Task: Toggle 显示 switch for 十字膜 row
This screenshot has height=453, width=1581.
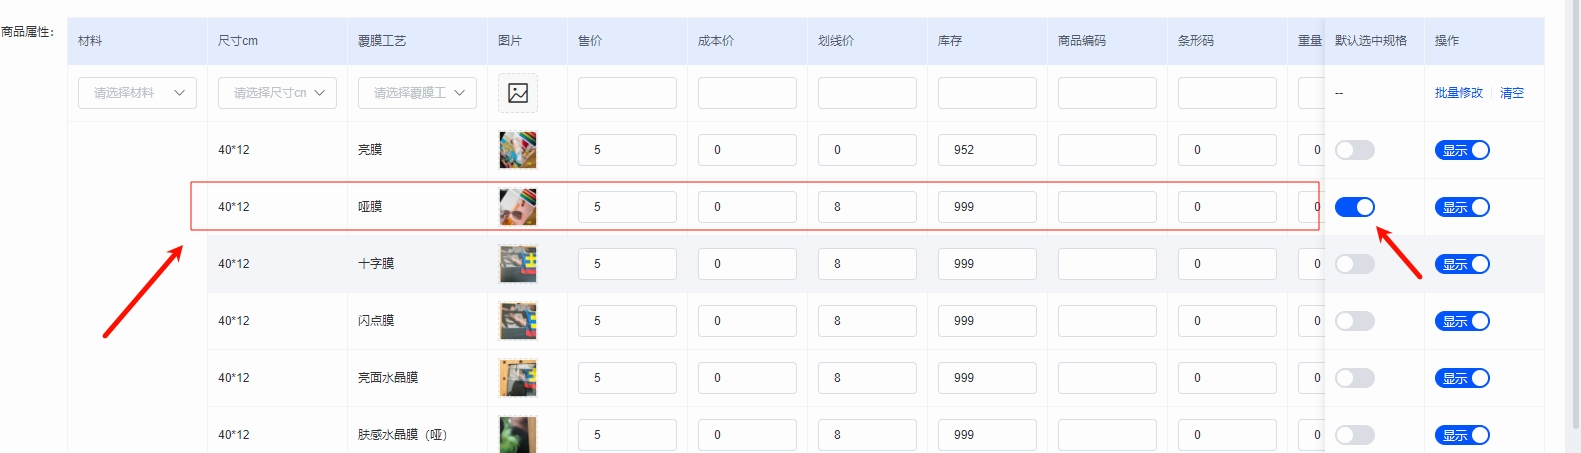Action: 1462,264
